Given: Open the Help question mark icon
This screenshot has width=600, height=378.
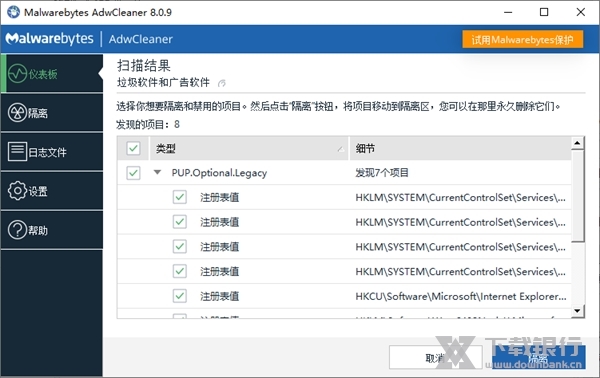Looking at the screenshot, I should tap(18, 230).
